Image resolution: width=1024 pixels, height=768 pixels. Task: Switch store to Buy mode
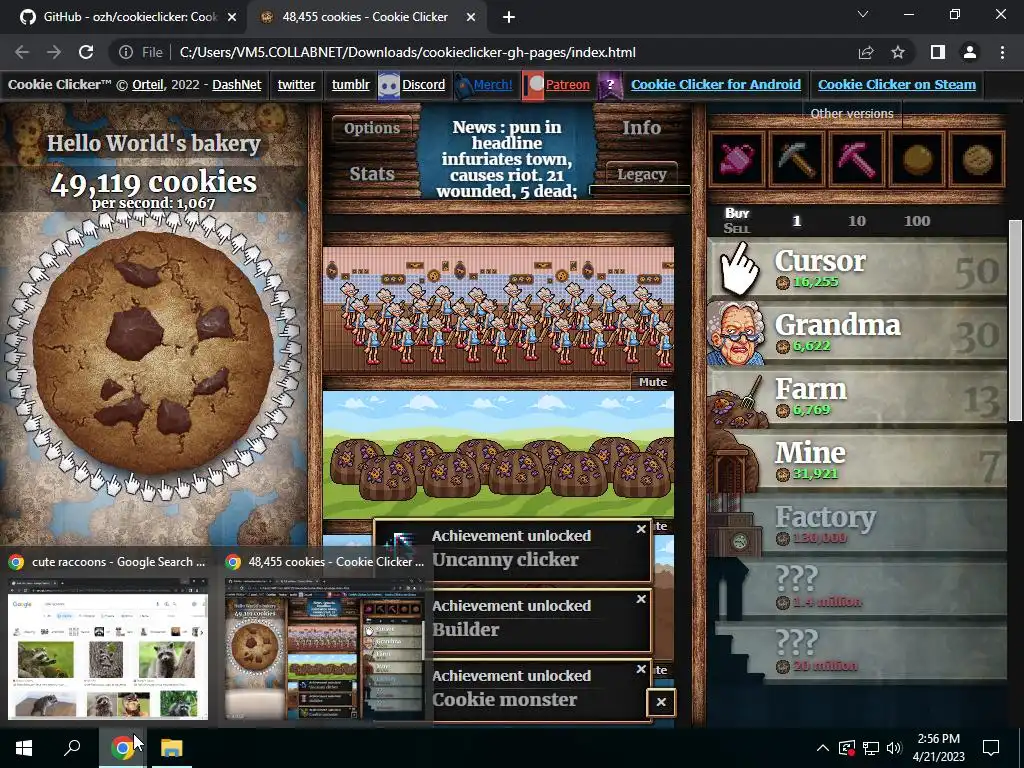(x=737, y=213)
